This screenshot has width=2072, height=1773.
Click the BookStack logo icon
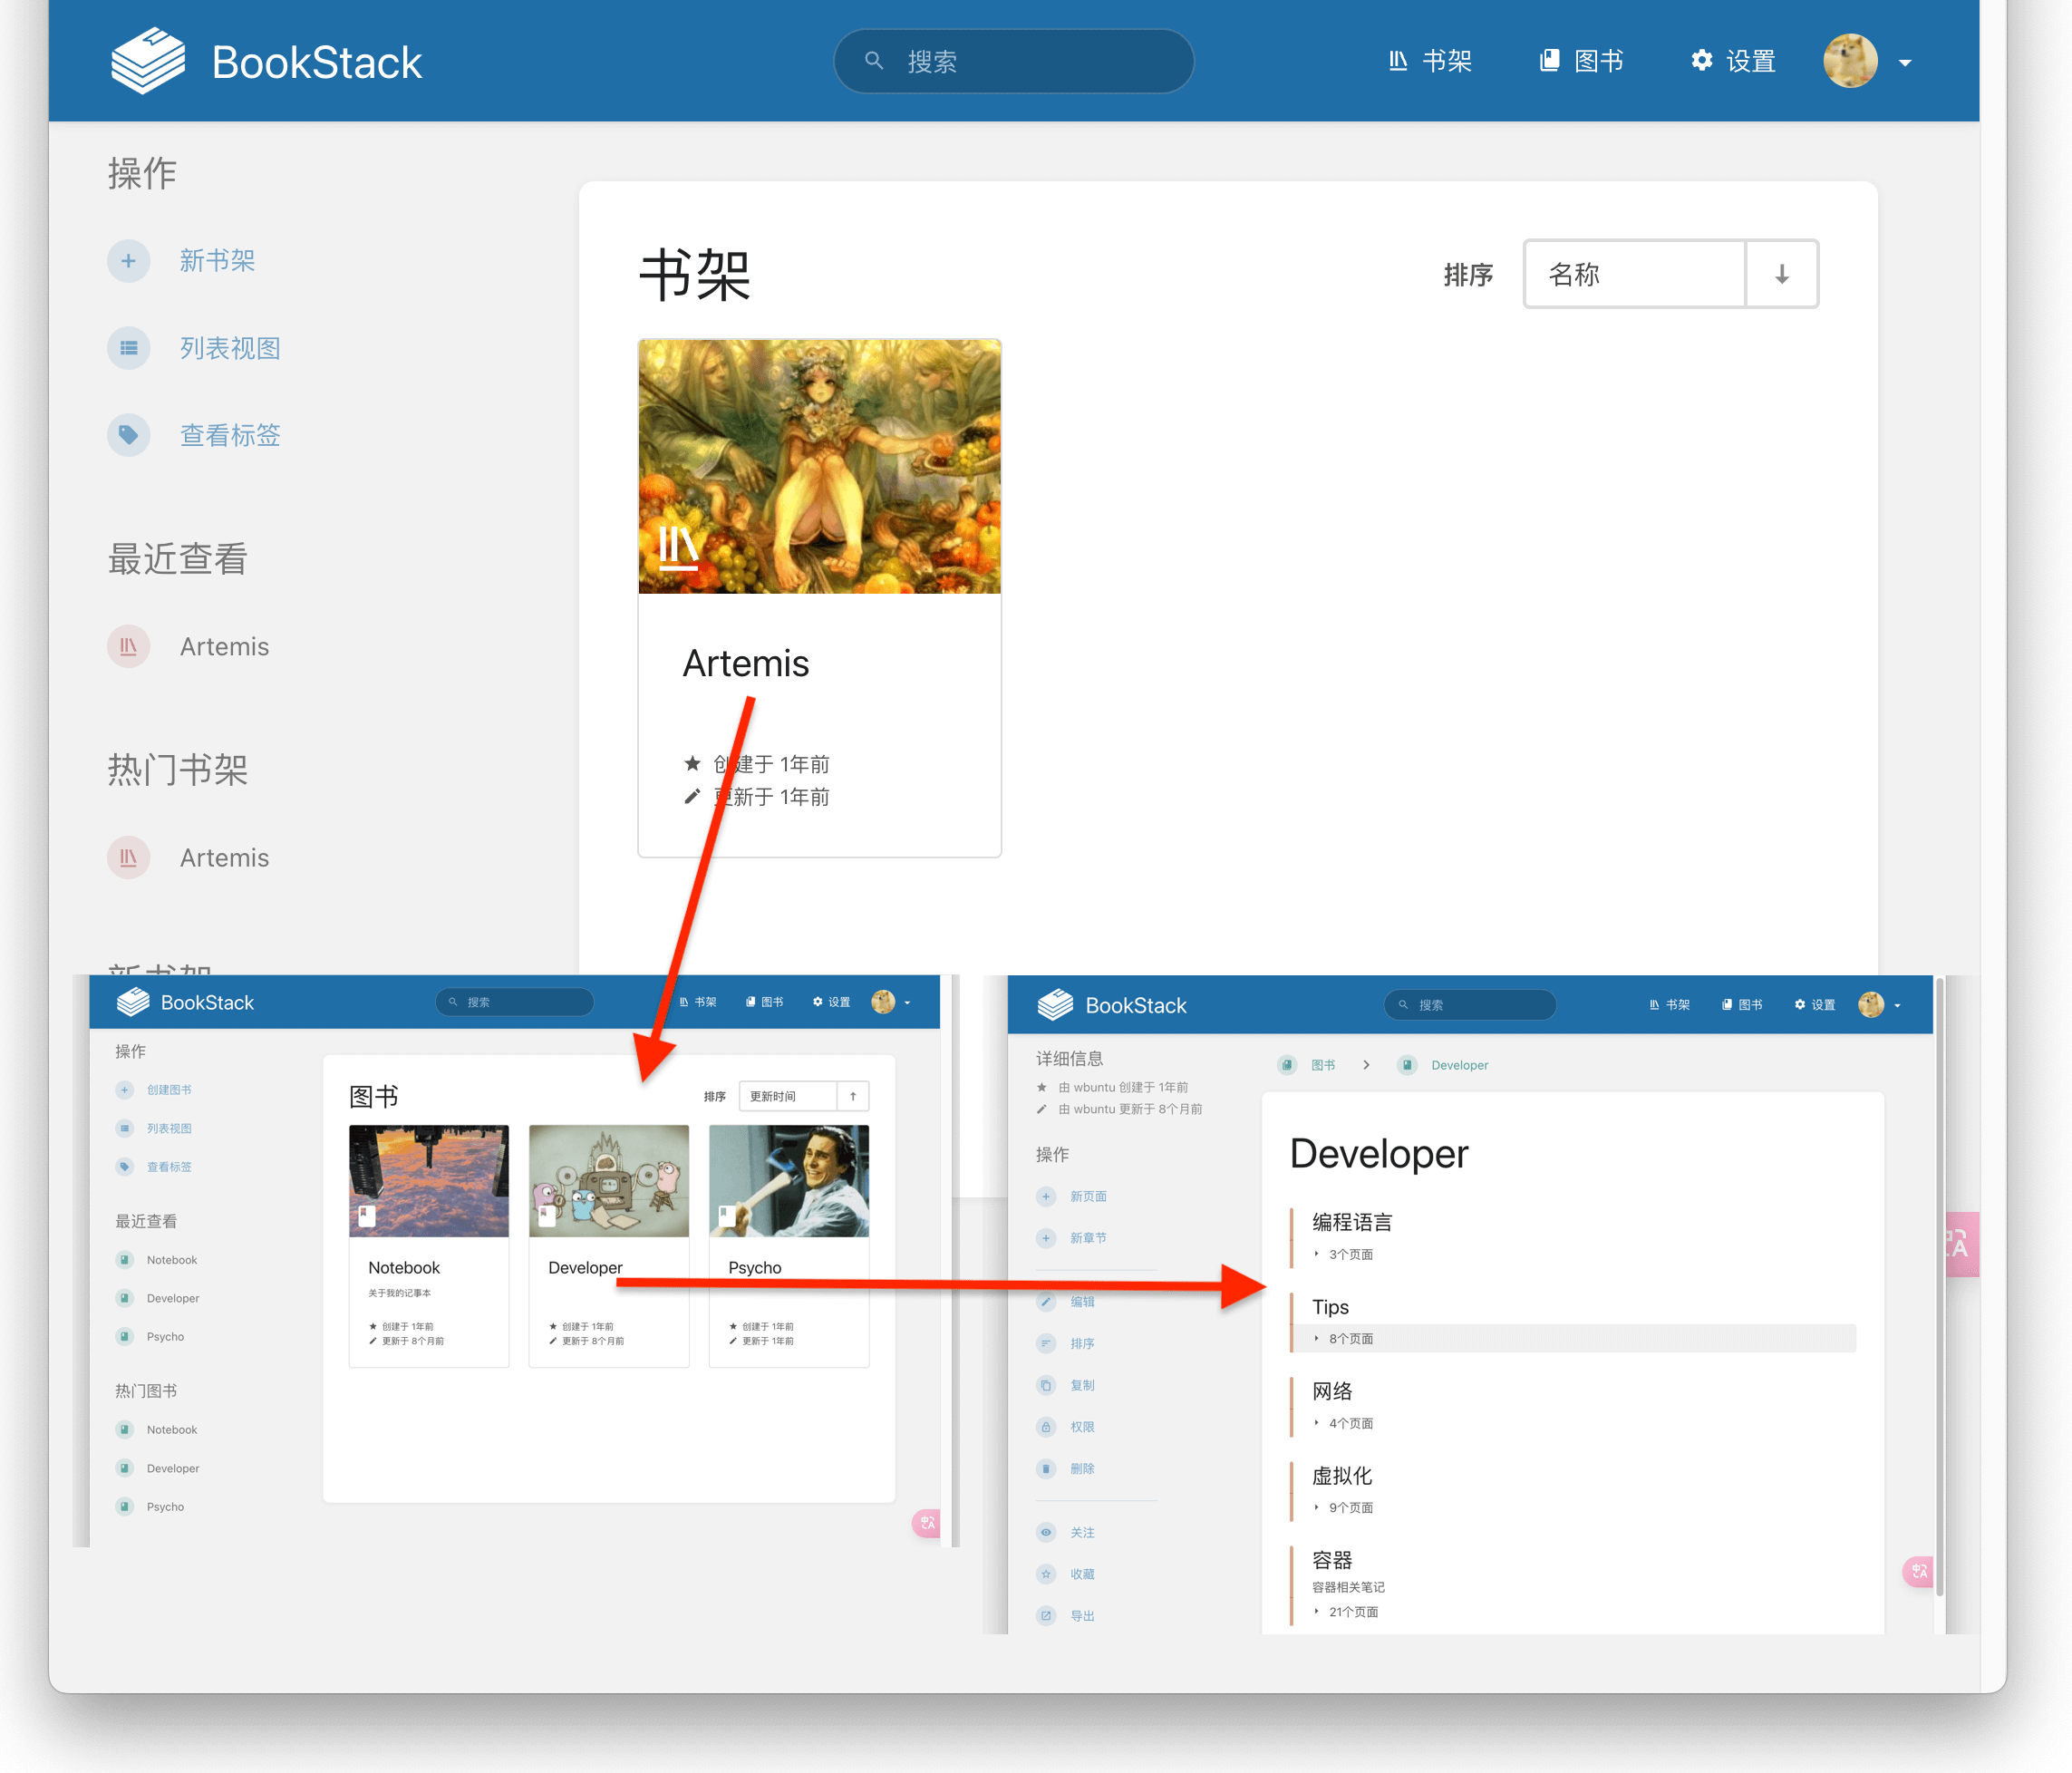[147, 61]
